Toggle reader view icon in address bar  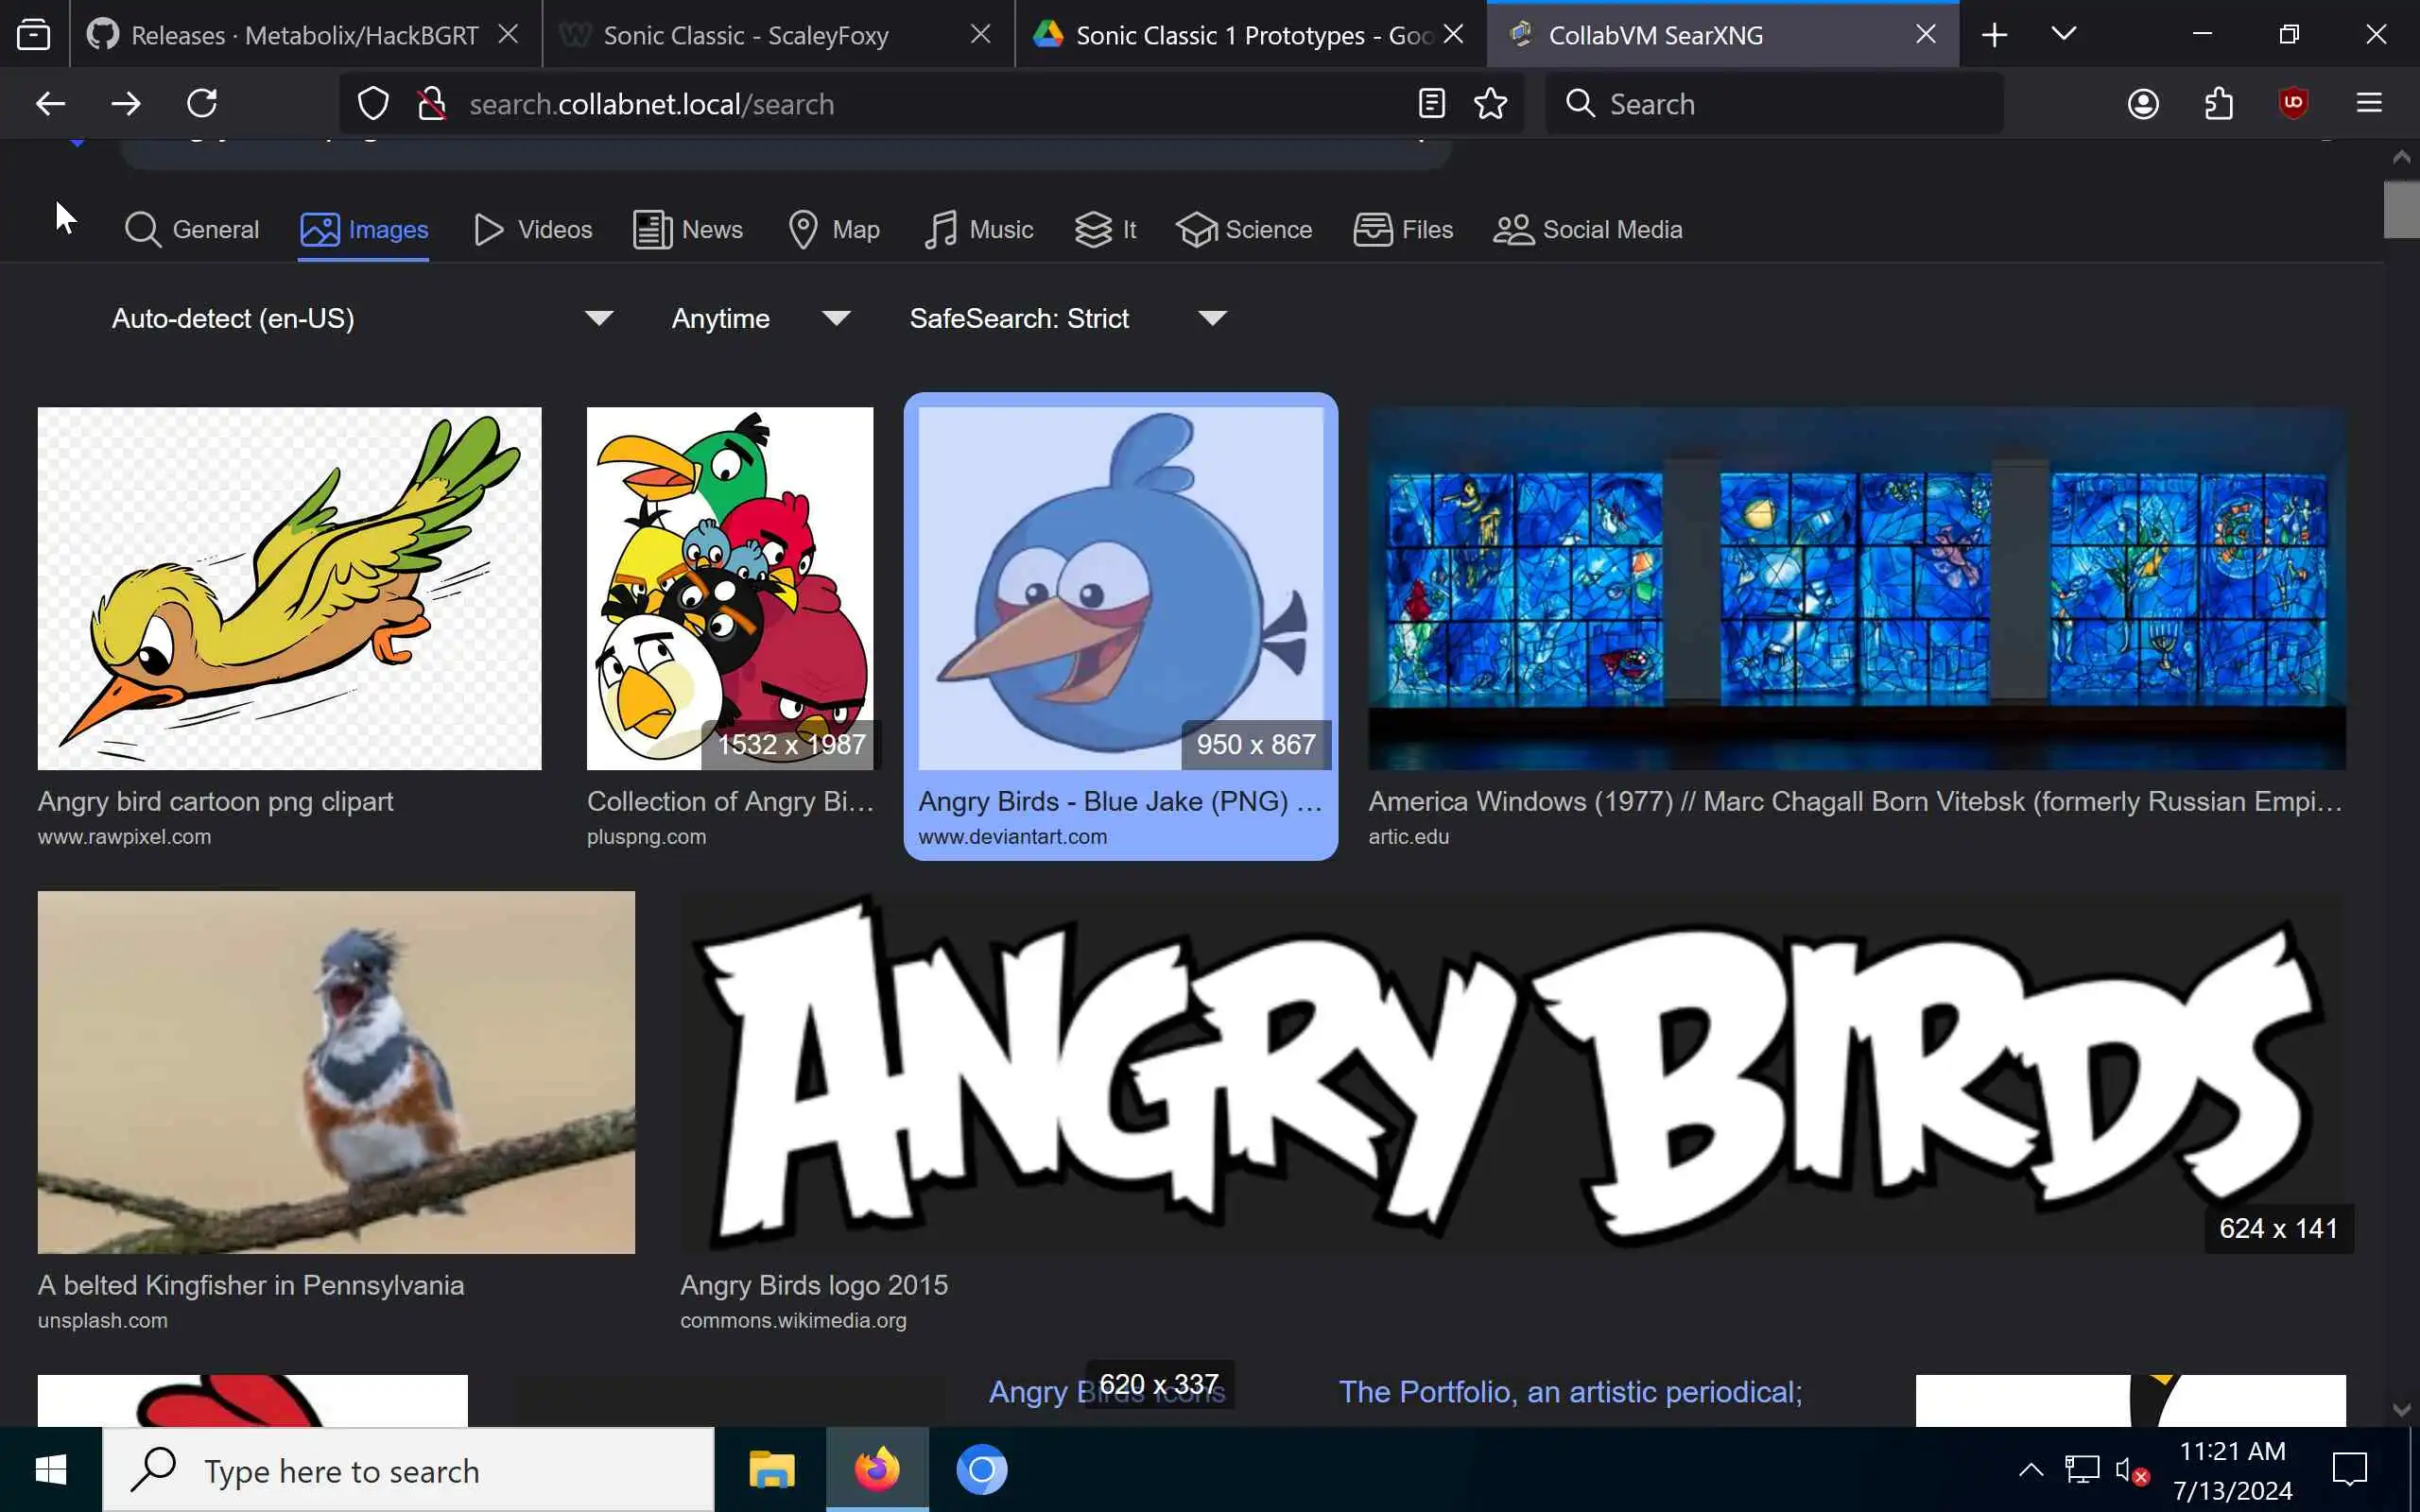point(1431,103)
